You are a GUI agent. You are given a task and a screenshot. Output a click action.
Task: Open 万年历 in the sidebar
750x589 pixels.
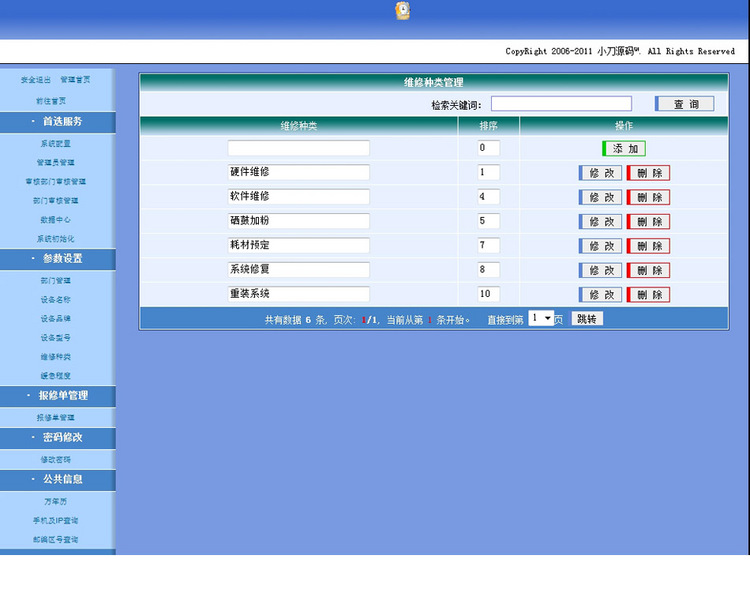55,501
